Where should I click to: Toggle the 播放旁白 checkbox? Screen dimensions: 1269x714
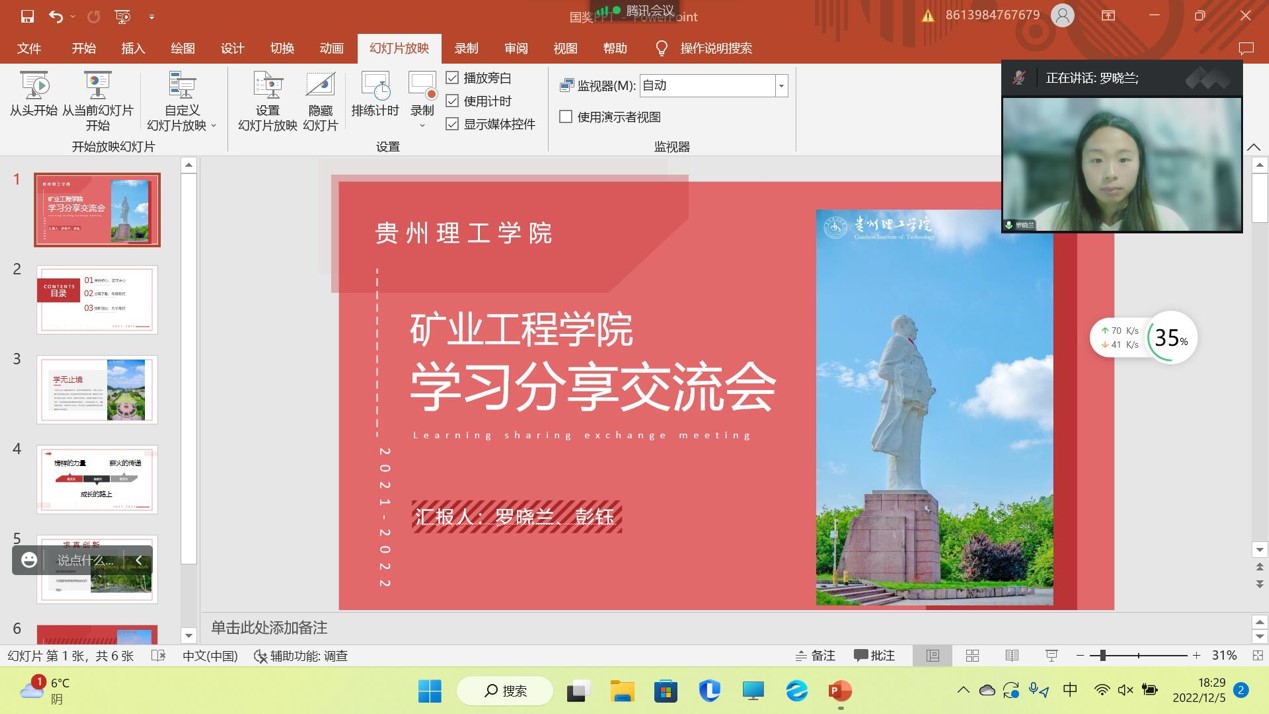(x=453, y=78)
